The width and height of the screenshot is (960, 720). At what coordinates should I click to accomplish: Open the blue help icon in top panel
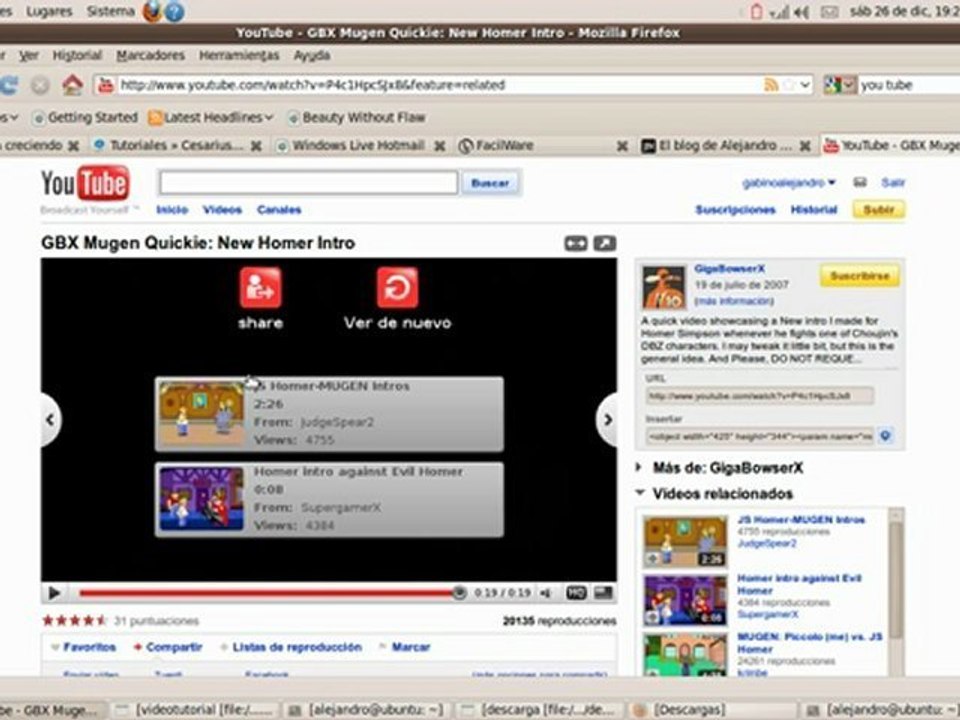[x=174, y=11]
